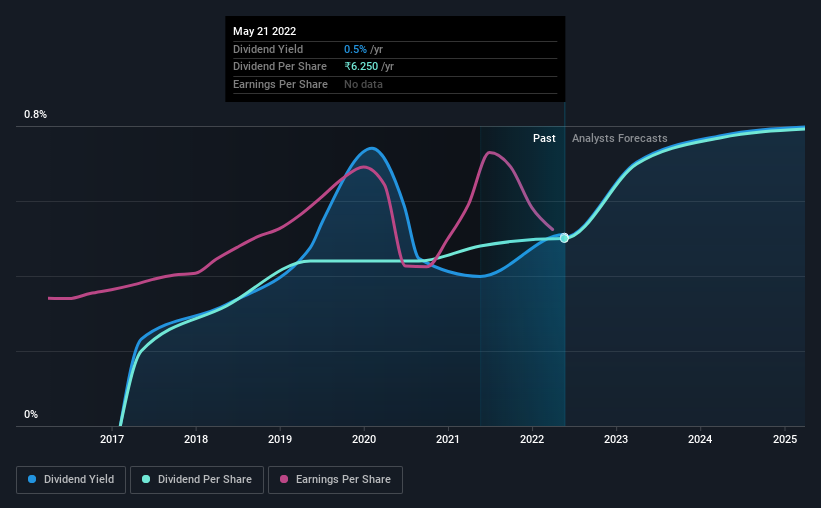Click the 2022 x-axis label
The width and height of the screenshot is (821, 508).
pos(532,439)
